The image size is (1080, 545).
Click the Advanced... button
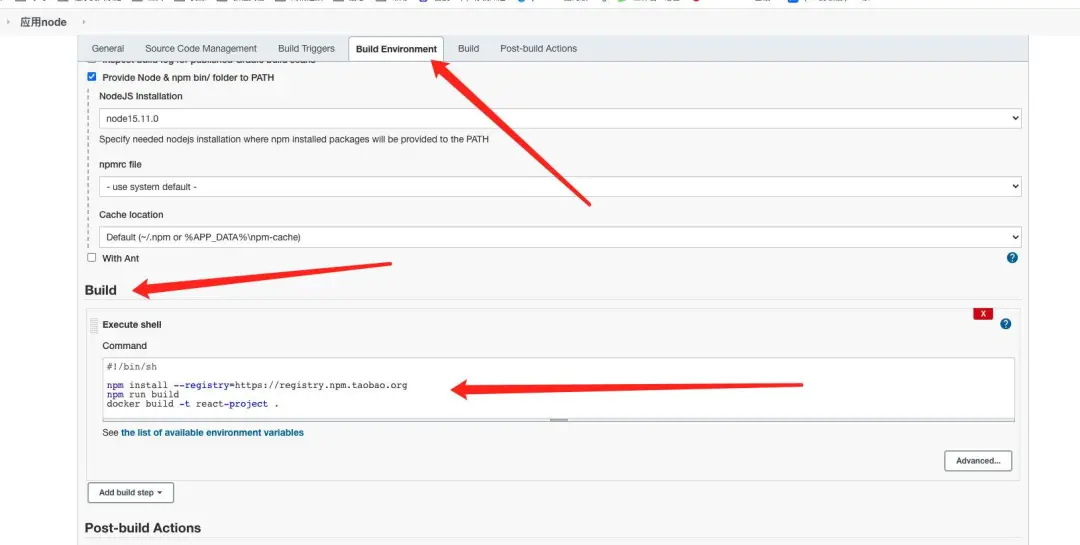tap(978, 461)
